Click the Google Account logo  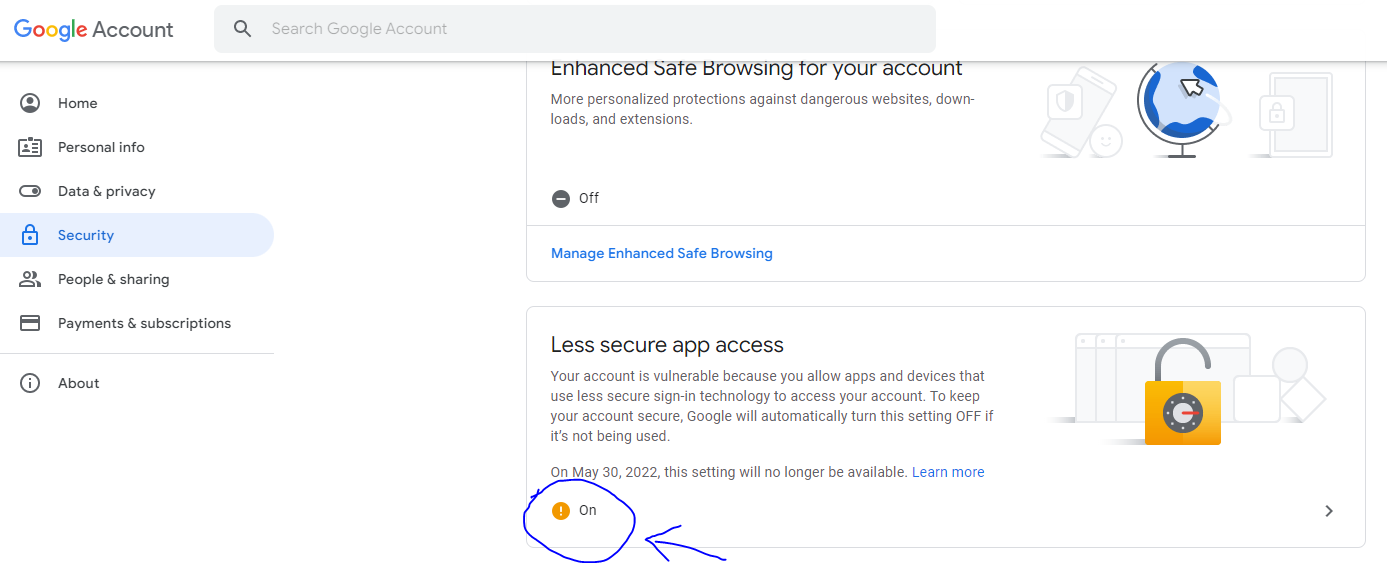(x=93, y=29)
